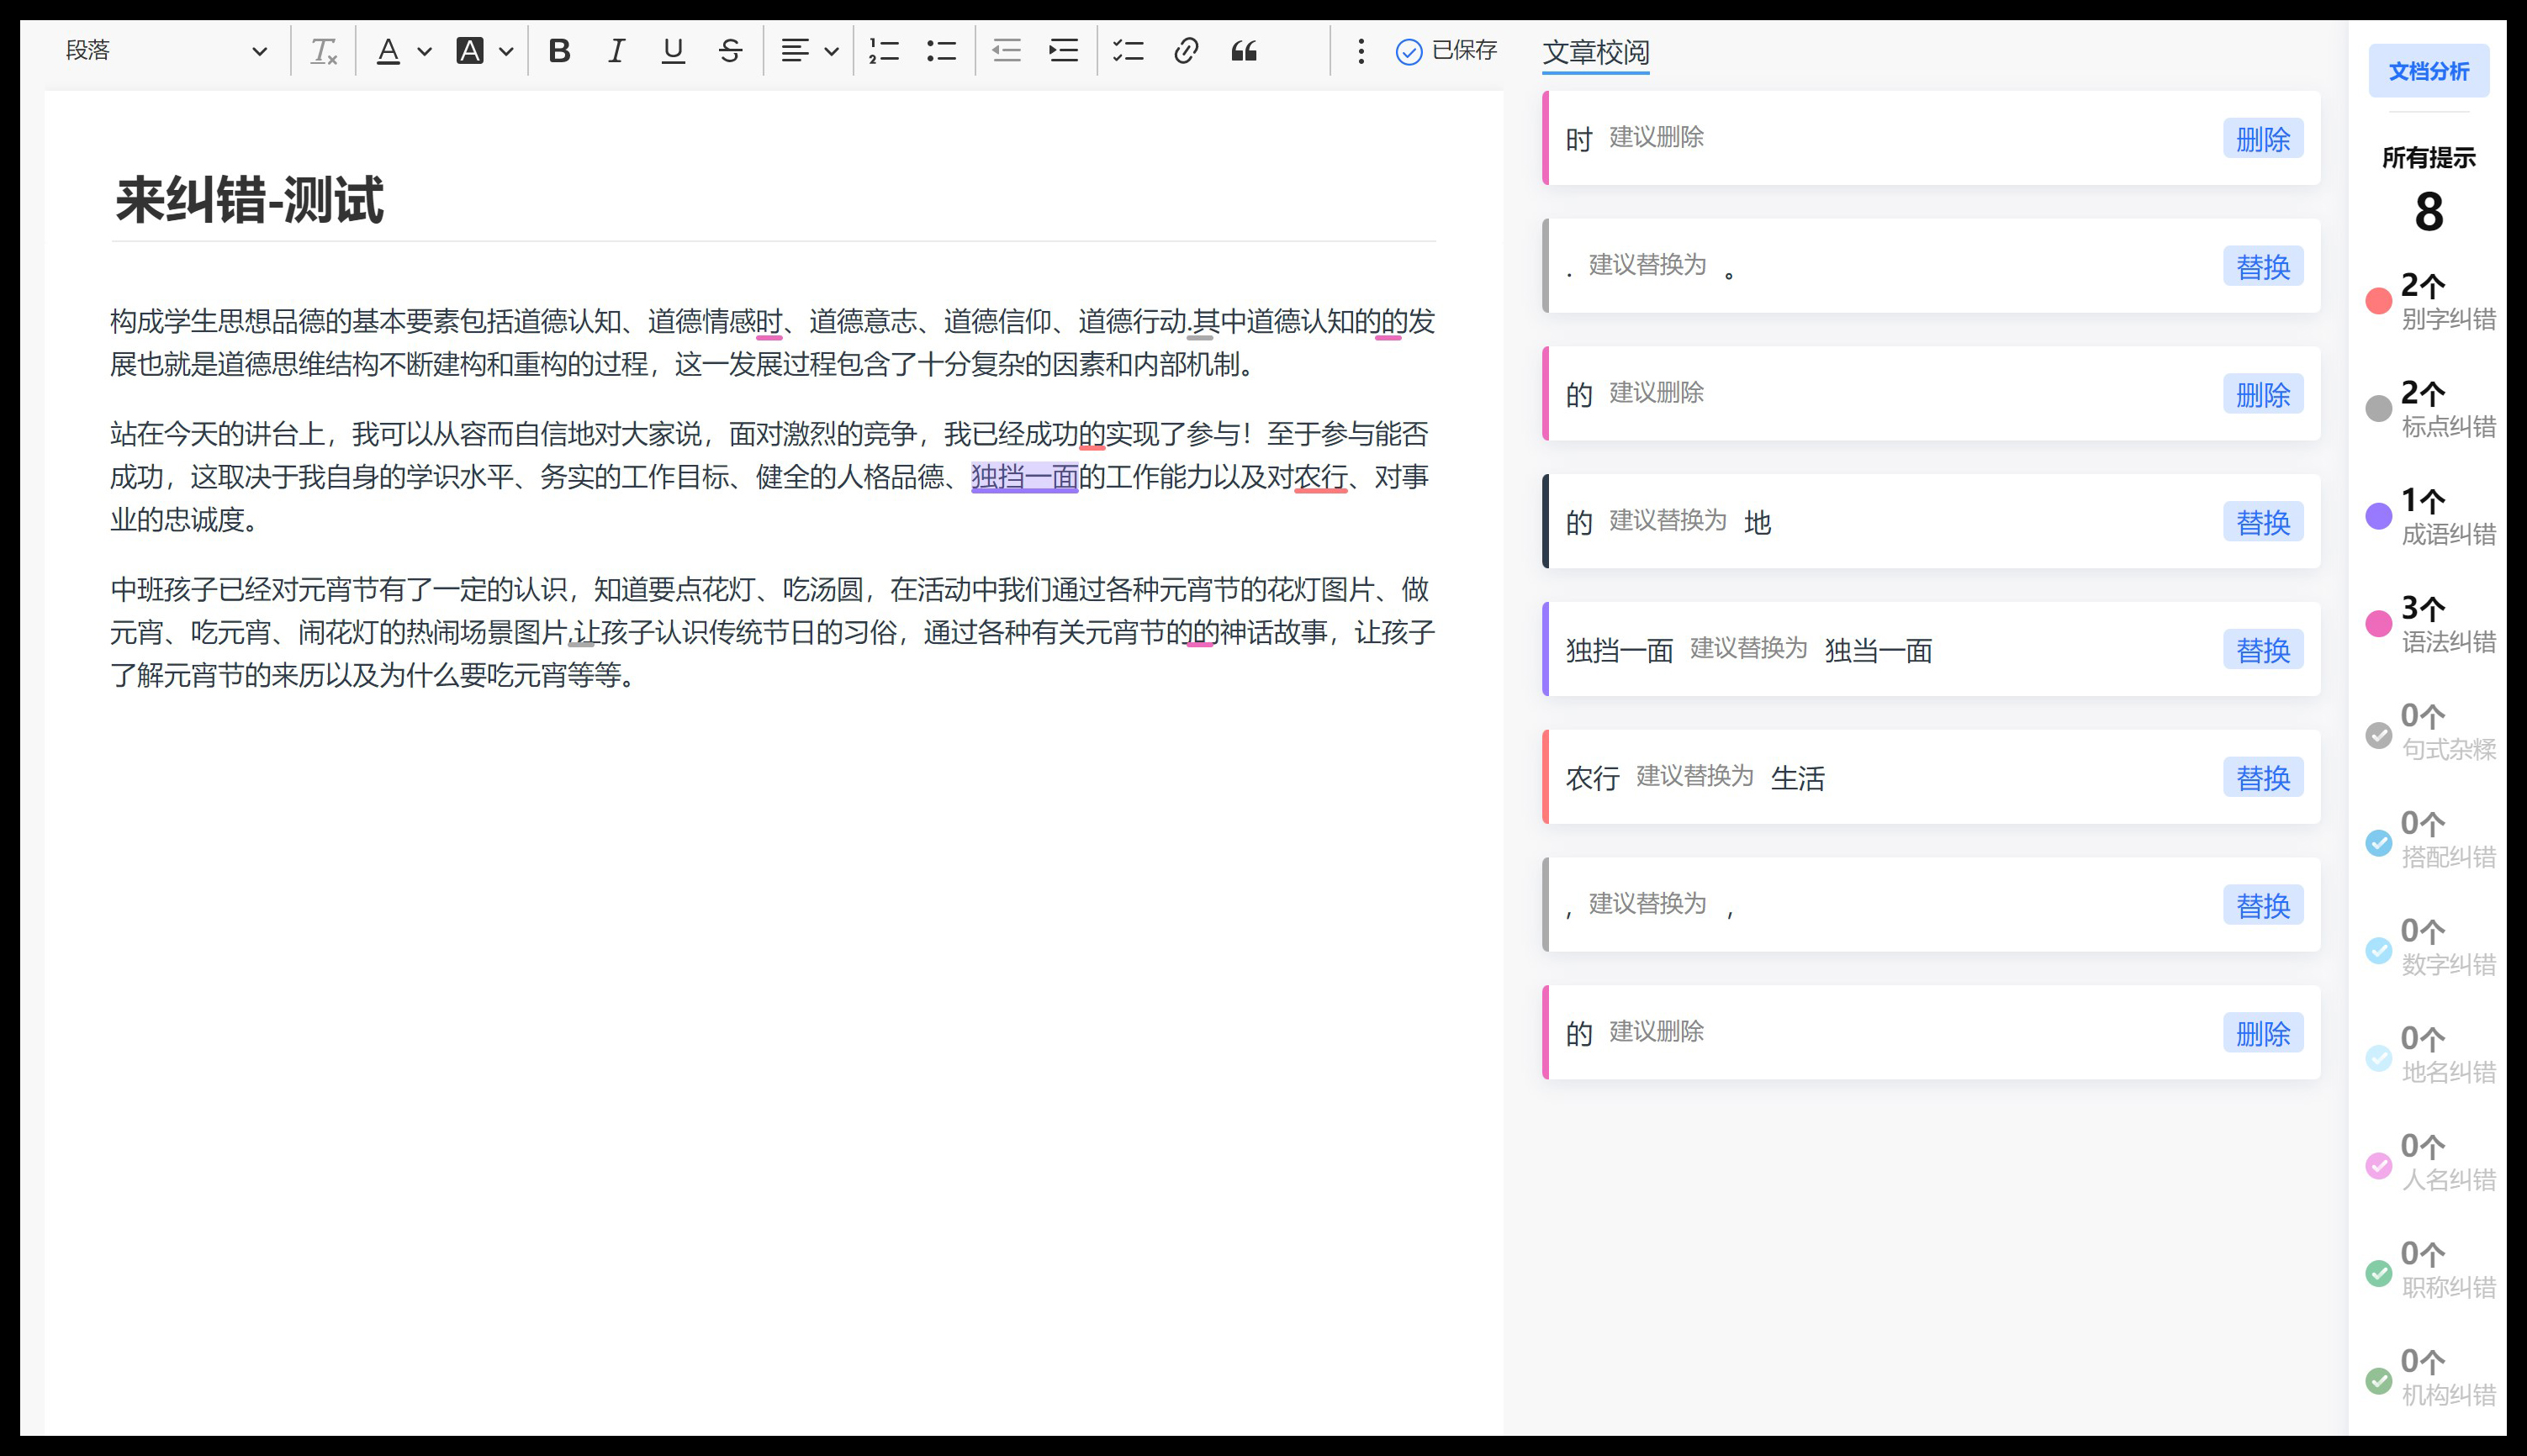Open background color dropdown arrow
The image size is (2527, 1456).
[x=506, y=51]
